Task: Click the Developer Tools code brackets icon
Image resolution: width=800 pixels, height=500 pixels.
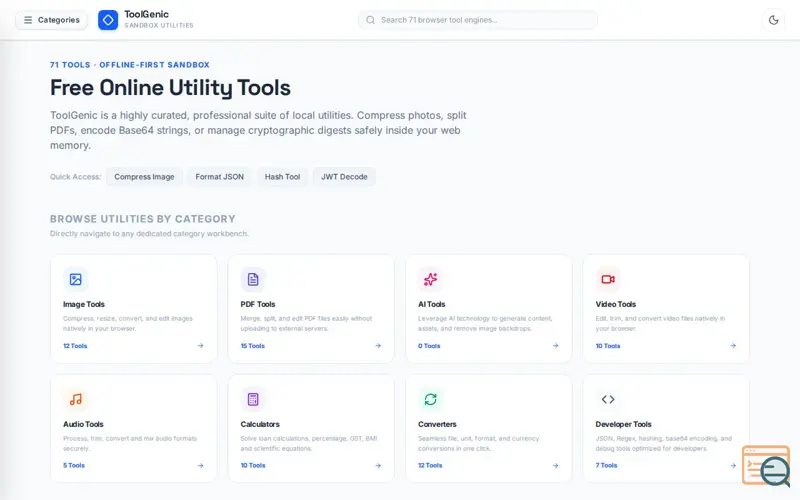Action: 608,399
